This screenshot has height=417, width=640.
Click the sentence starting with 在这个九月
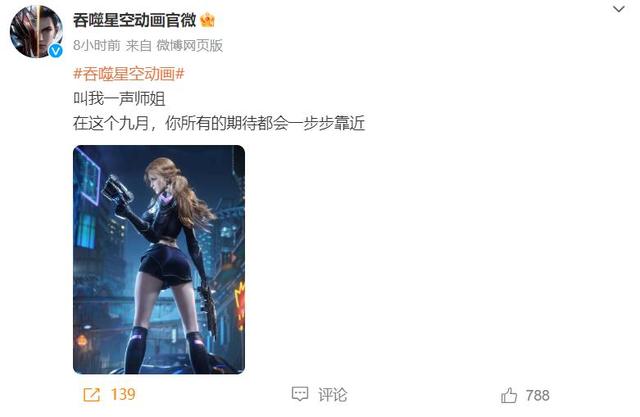(219, 123)
